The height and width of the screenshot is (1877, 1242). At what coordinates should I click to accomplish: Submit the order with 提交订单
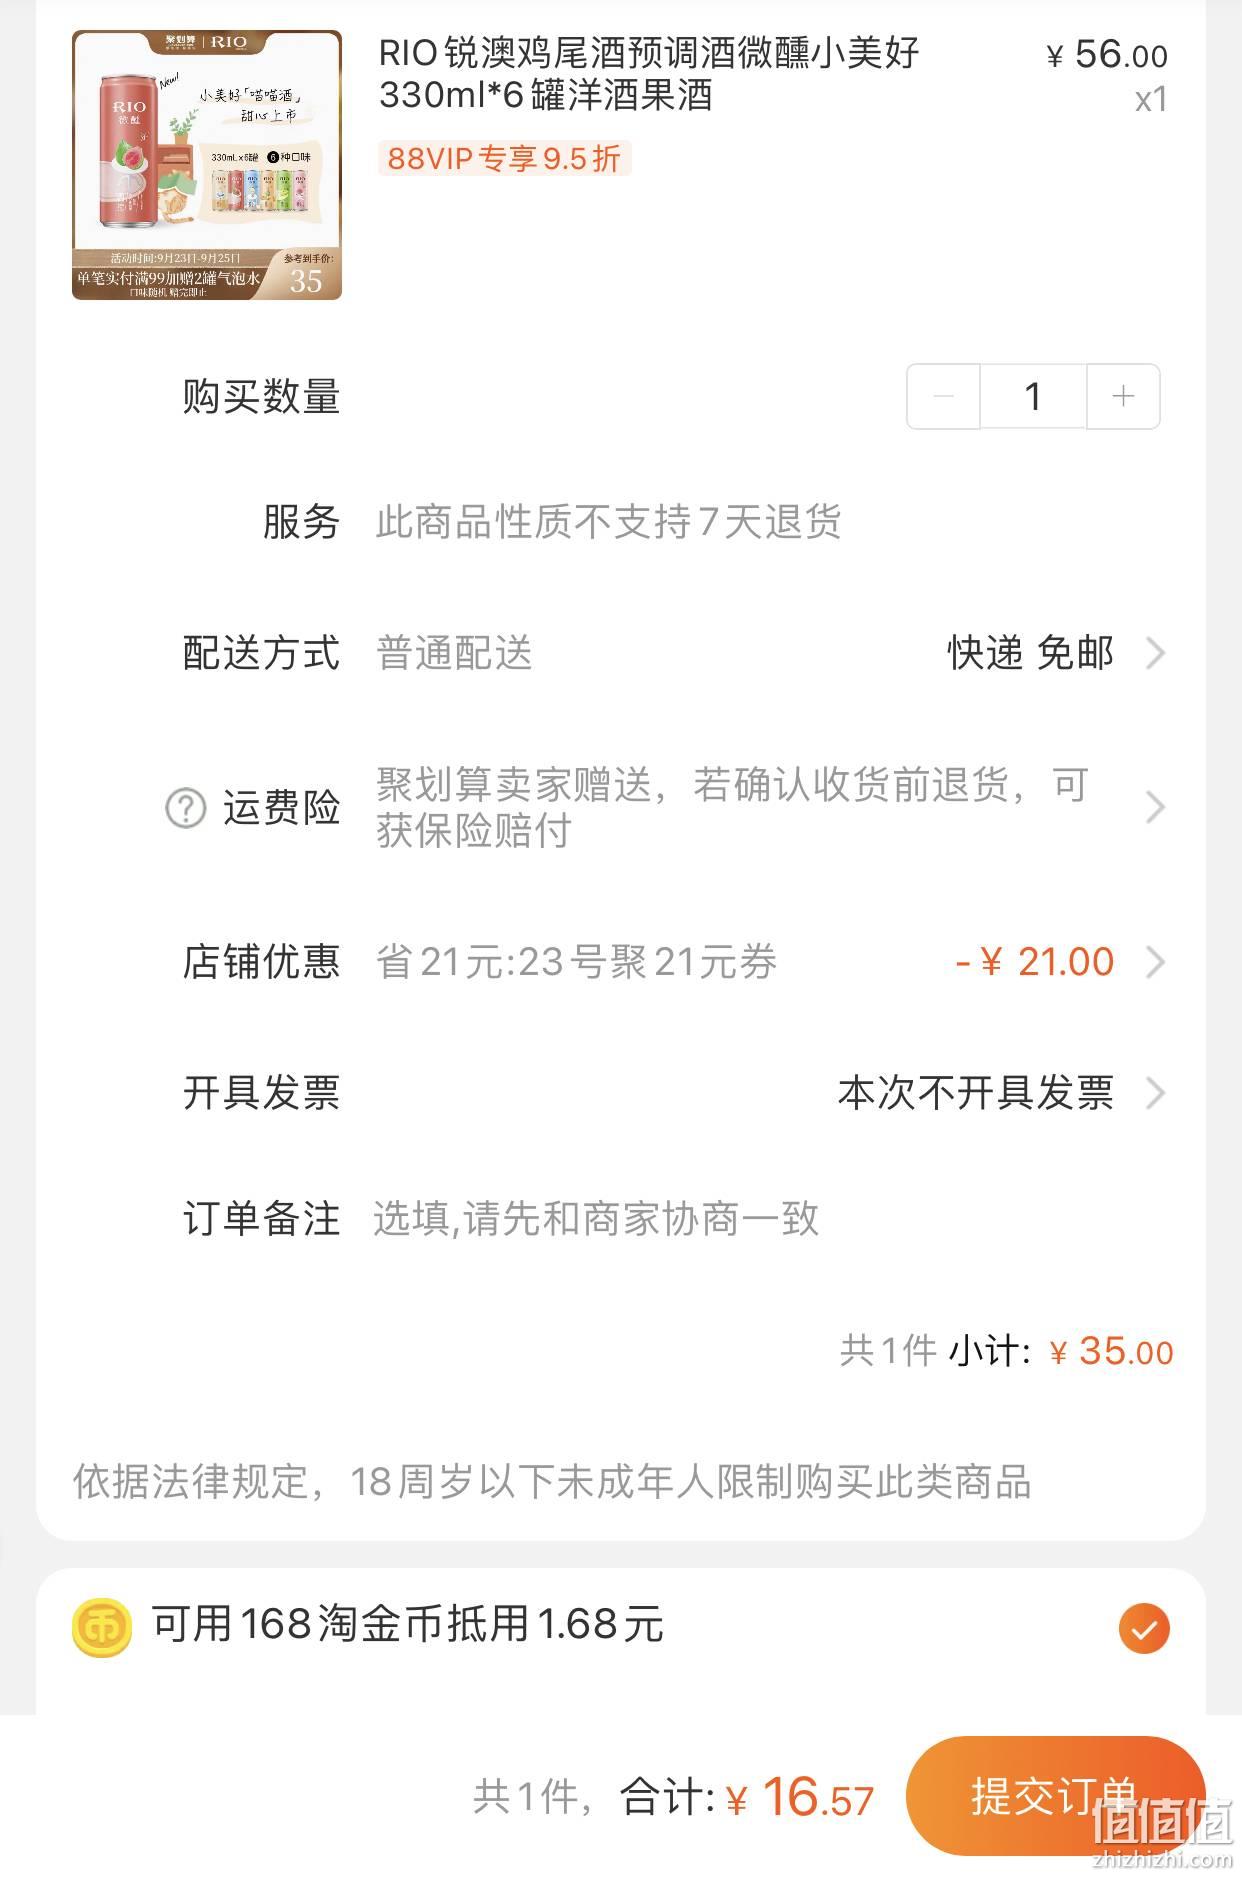(x=1055, y=1796)
